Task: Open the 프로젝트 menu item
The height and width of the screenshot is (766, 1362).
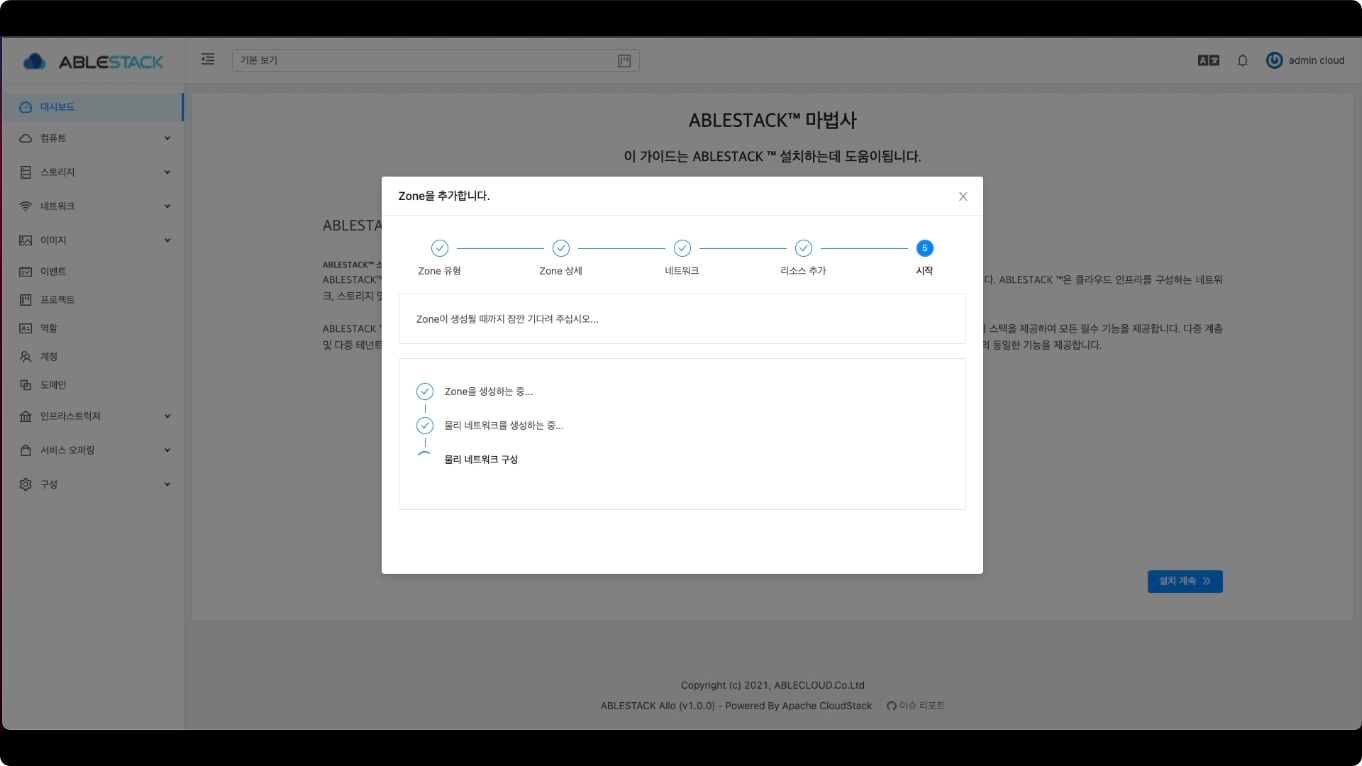Action: [x=92, y=300]
